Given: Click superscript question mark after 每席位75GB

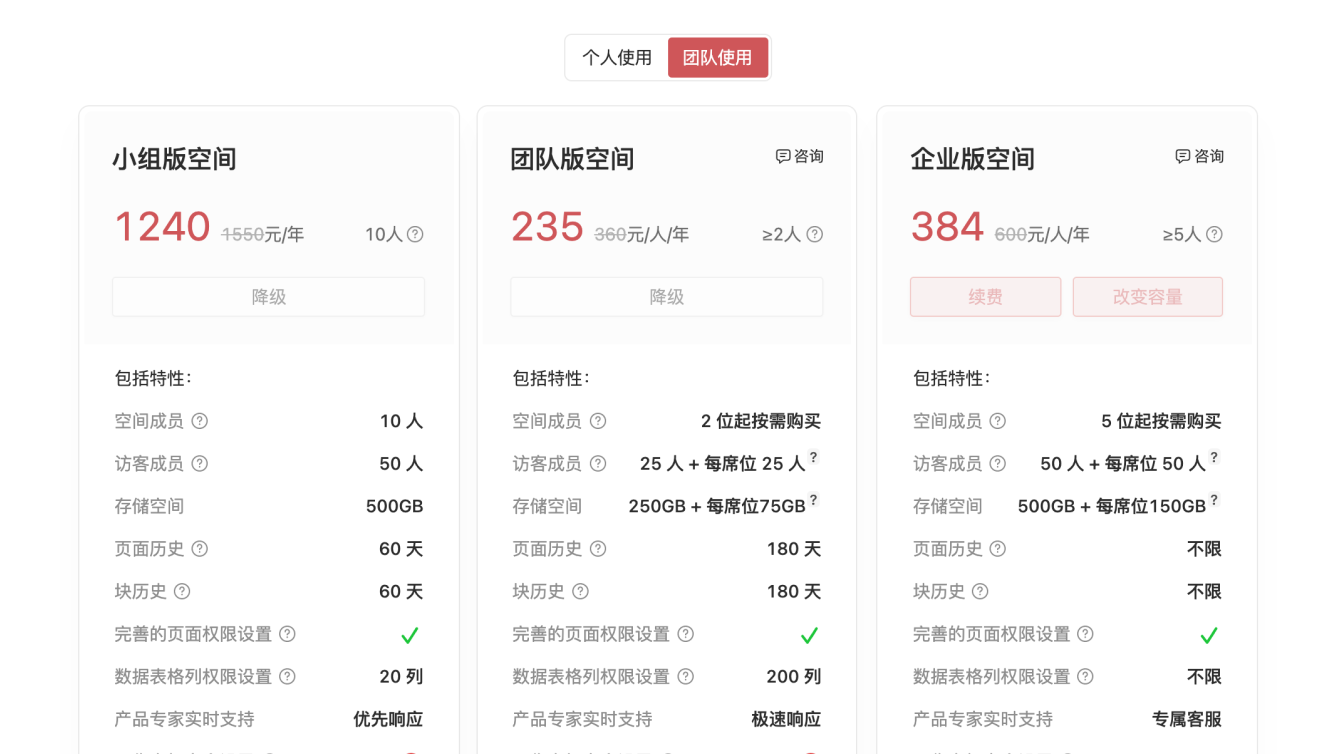Looking at the screenshot, I should pyautogui.click(x=814, y=500).
